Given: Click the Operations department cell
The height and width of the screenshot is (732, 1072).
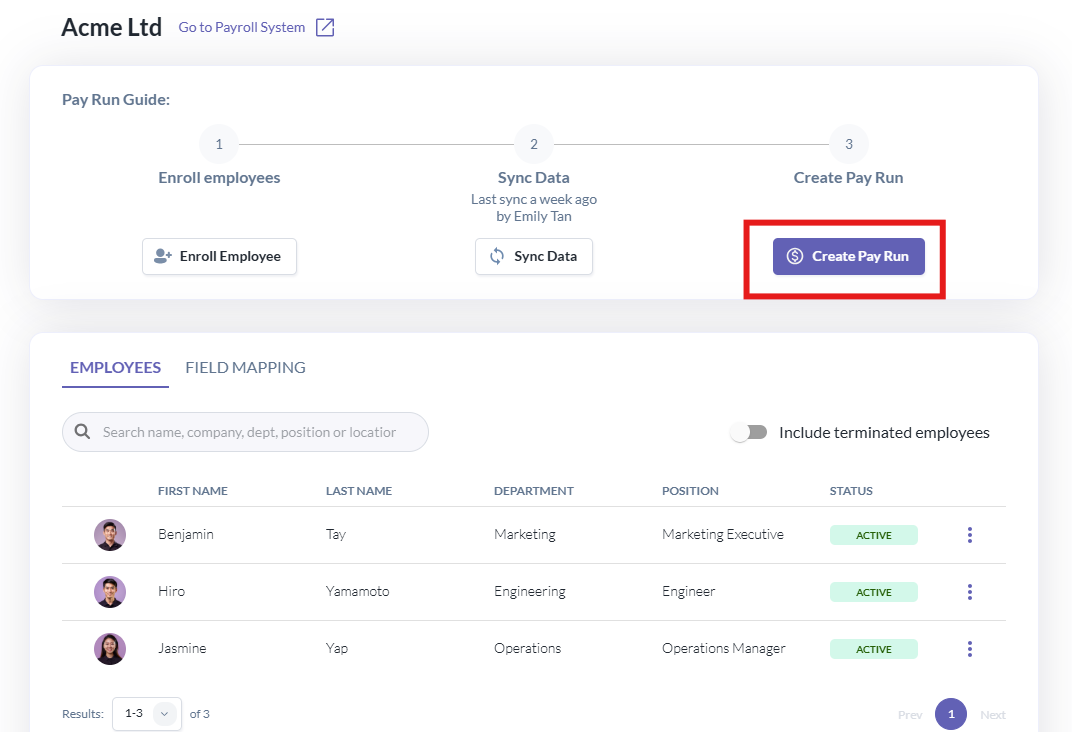Looking at the screenshot, I should [x=528, y=648].
